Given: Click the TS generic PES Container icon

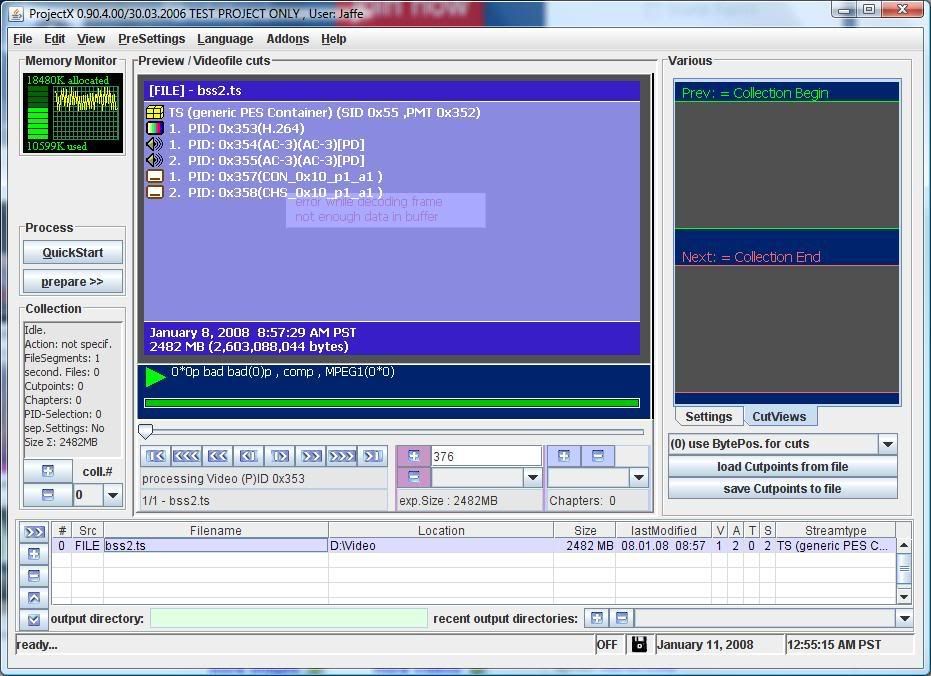Looking at the screenshot, I should click(x=155, y=112).
